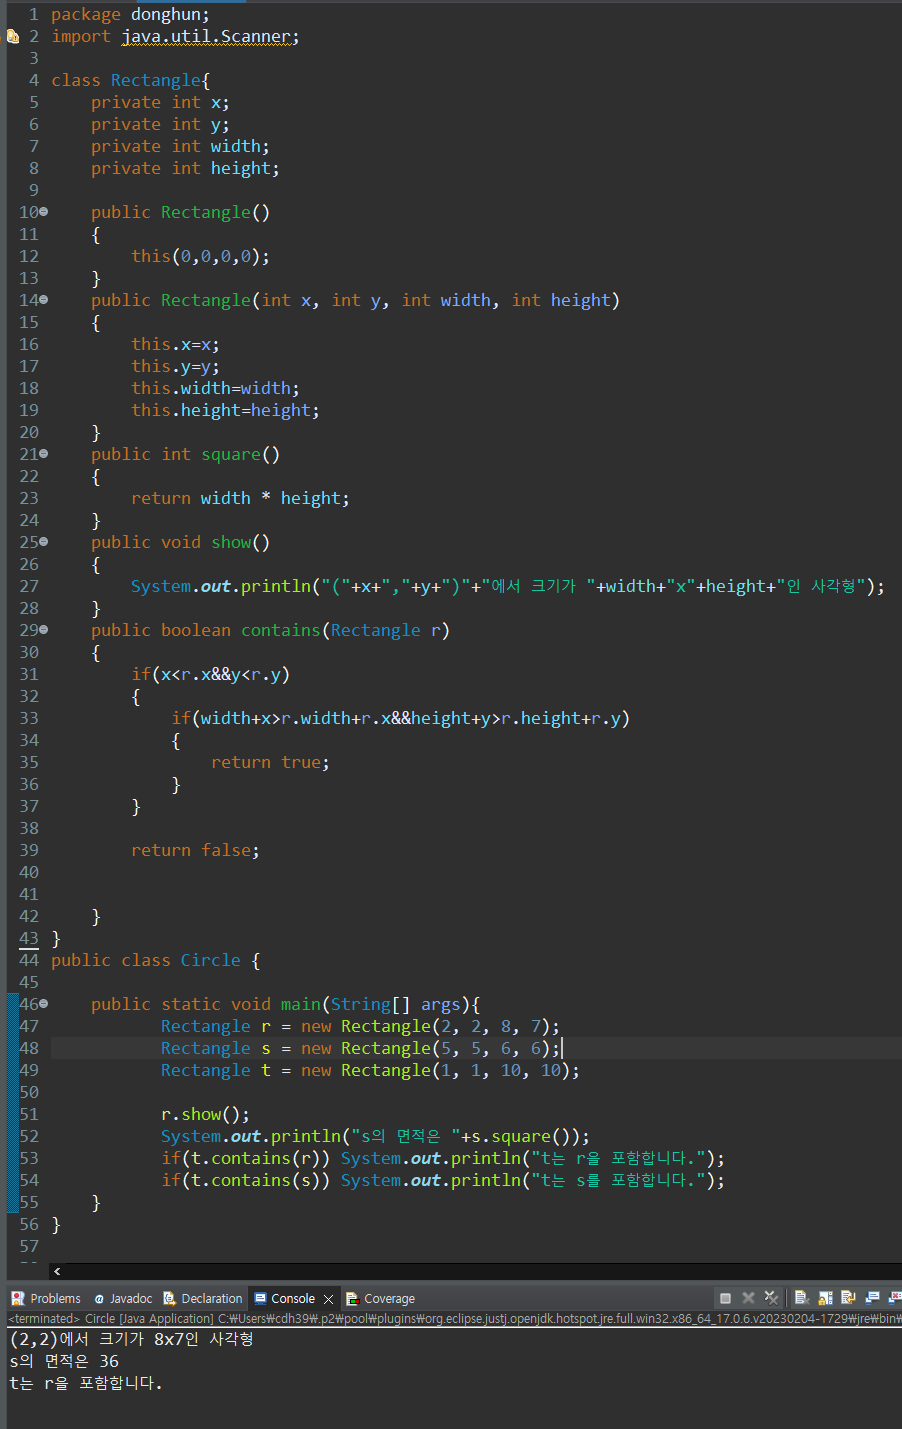Click line number 43 in the gutter
The width and height of the screenshot is (902, 1429).
(29, 938)
